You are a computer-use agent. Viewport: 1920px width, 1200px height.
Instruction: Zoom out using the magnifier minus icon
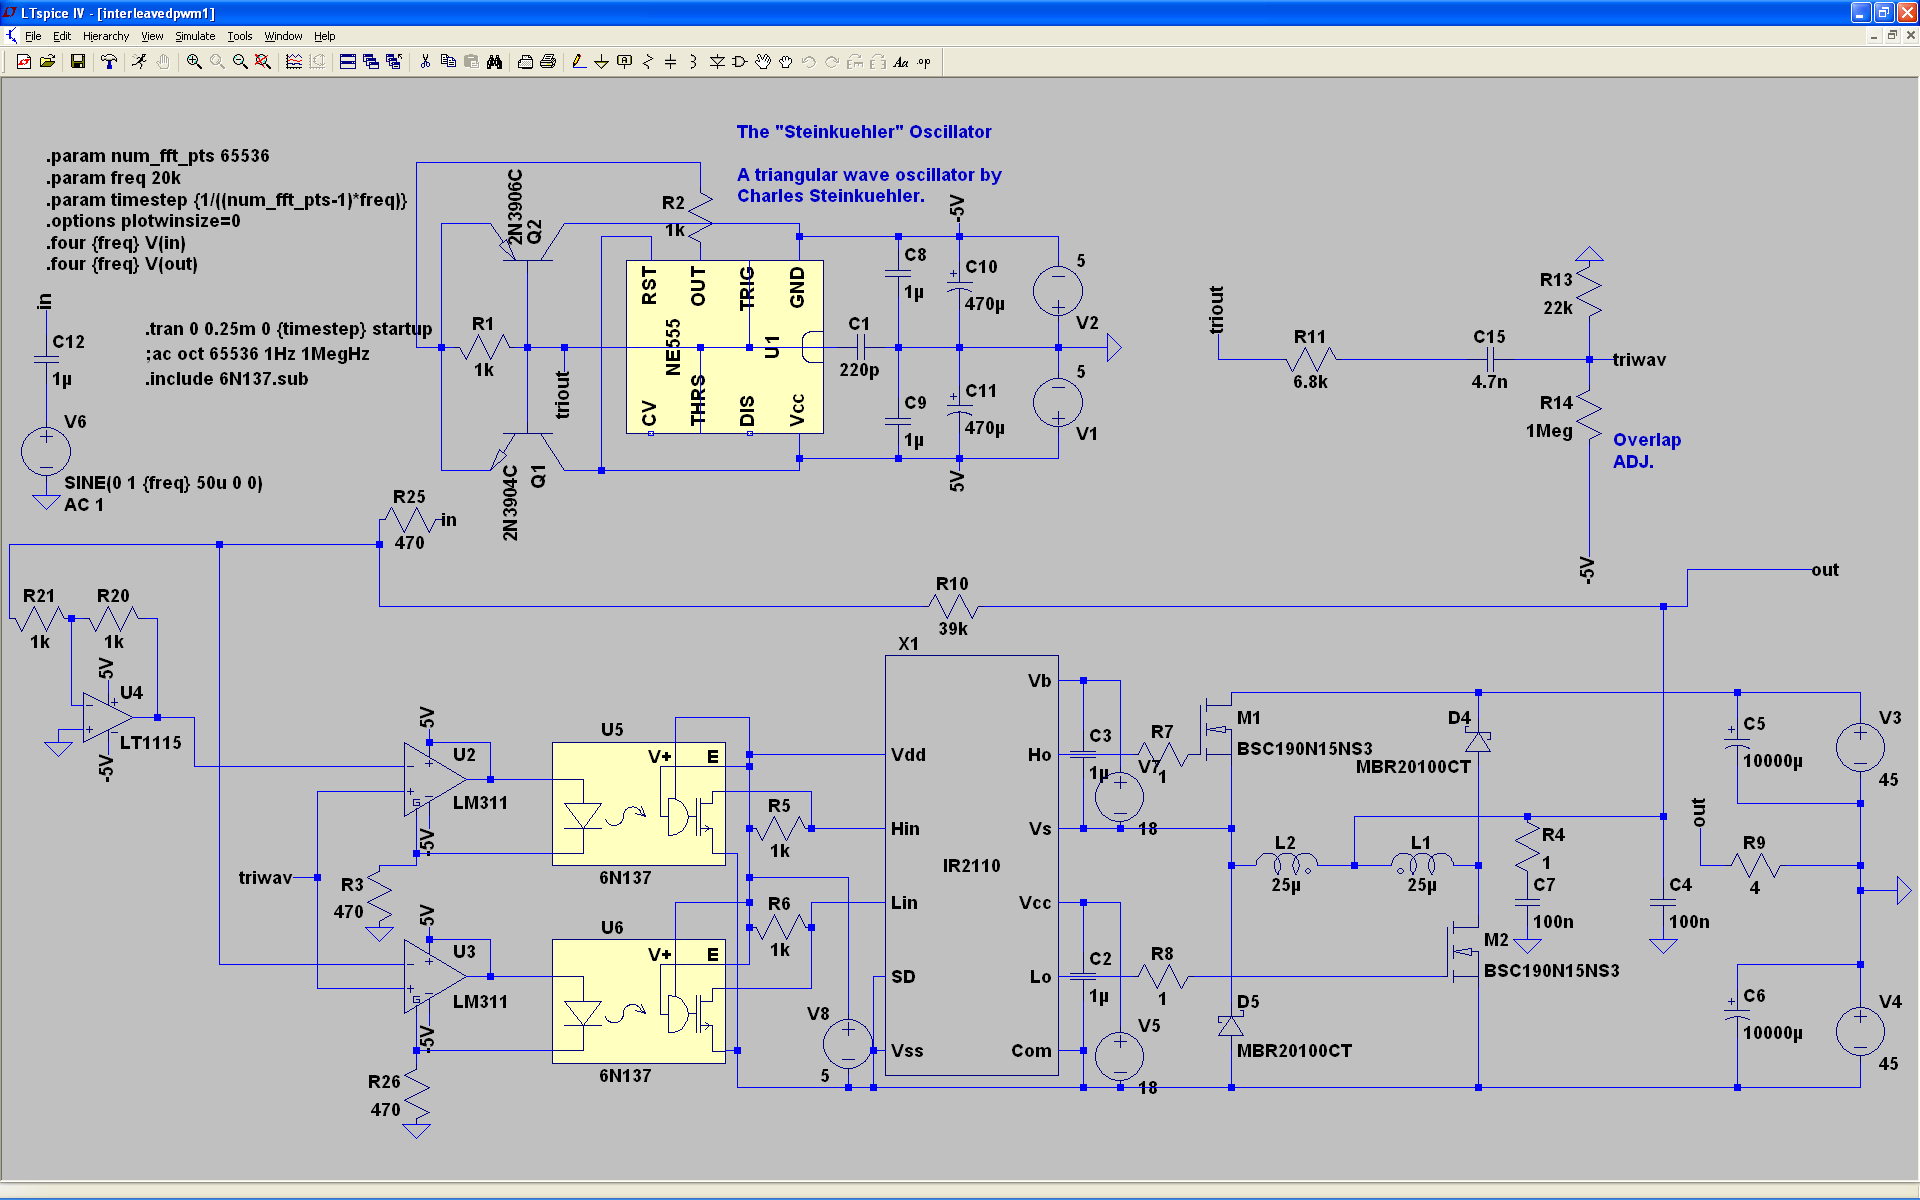[240, 62]
